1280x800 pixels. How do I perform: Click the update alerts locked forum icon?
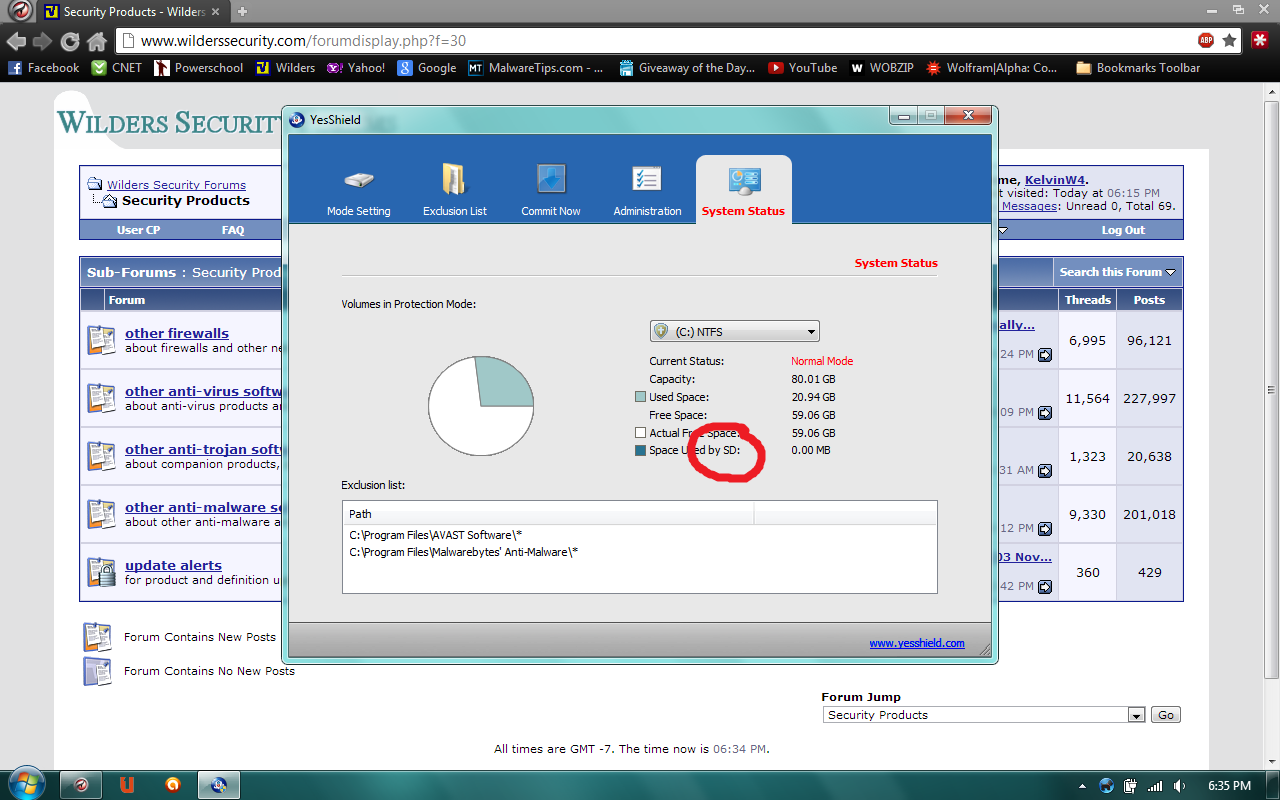[x=101, y=572]
